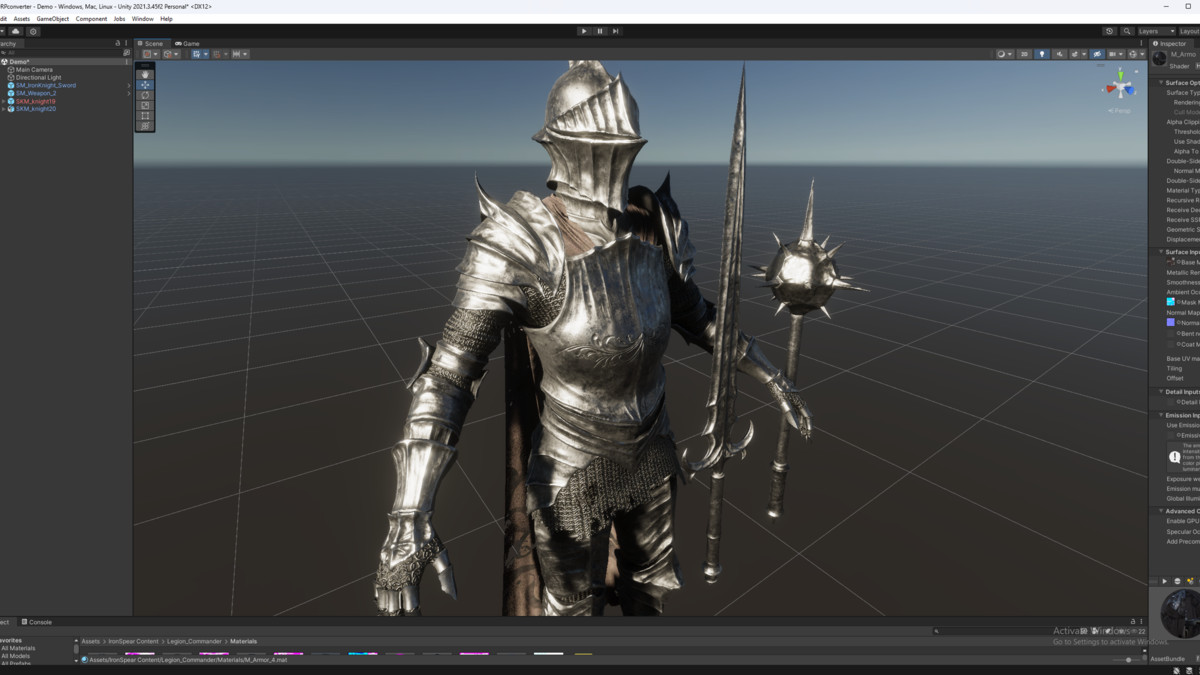The width and height of the screenshot is (1200, 675).
Task: Open Unity cloud services icon
Action: point(16,31)
